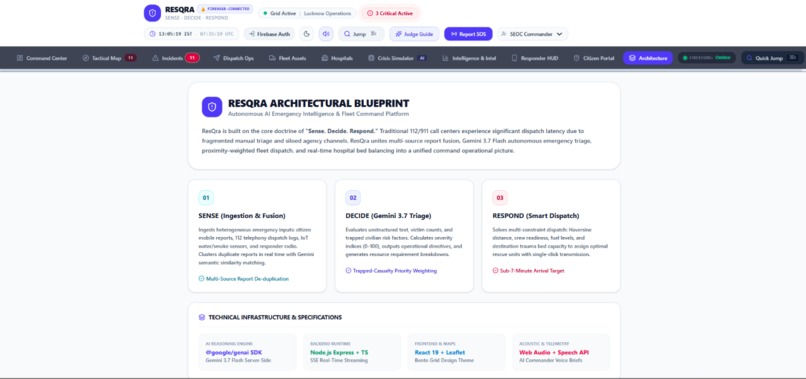
Task: Click Sub-7-Minute Arrival Target label
Action: [532, 270]
